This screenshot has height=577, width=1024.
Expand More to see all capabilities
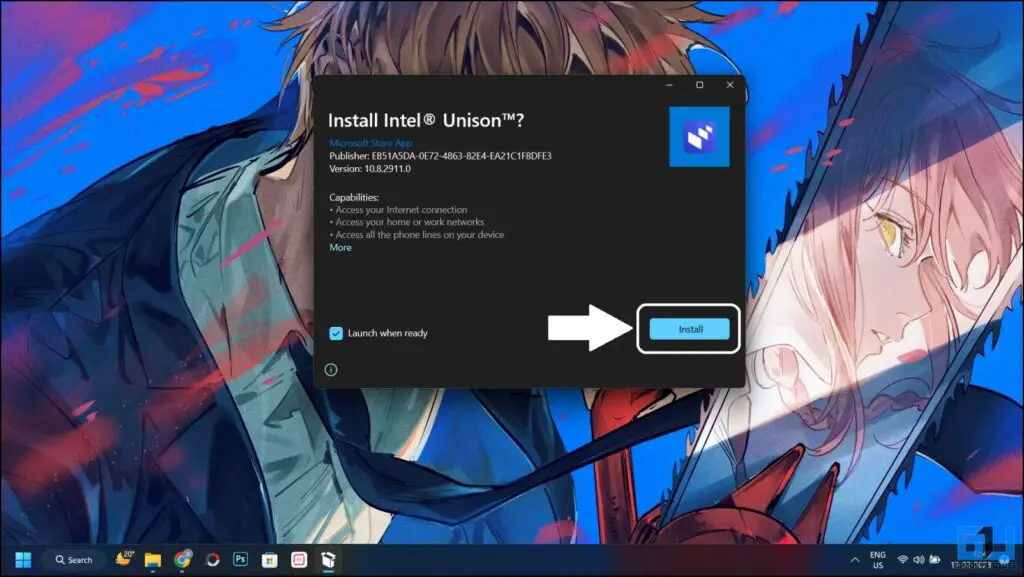pos(339,246)
